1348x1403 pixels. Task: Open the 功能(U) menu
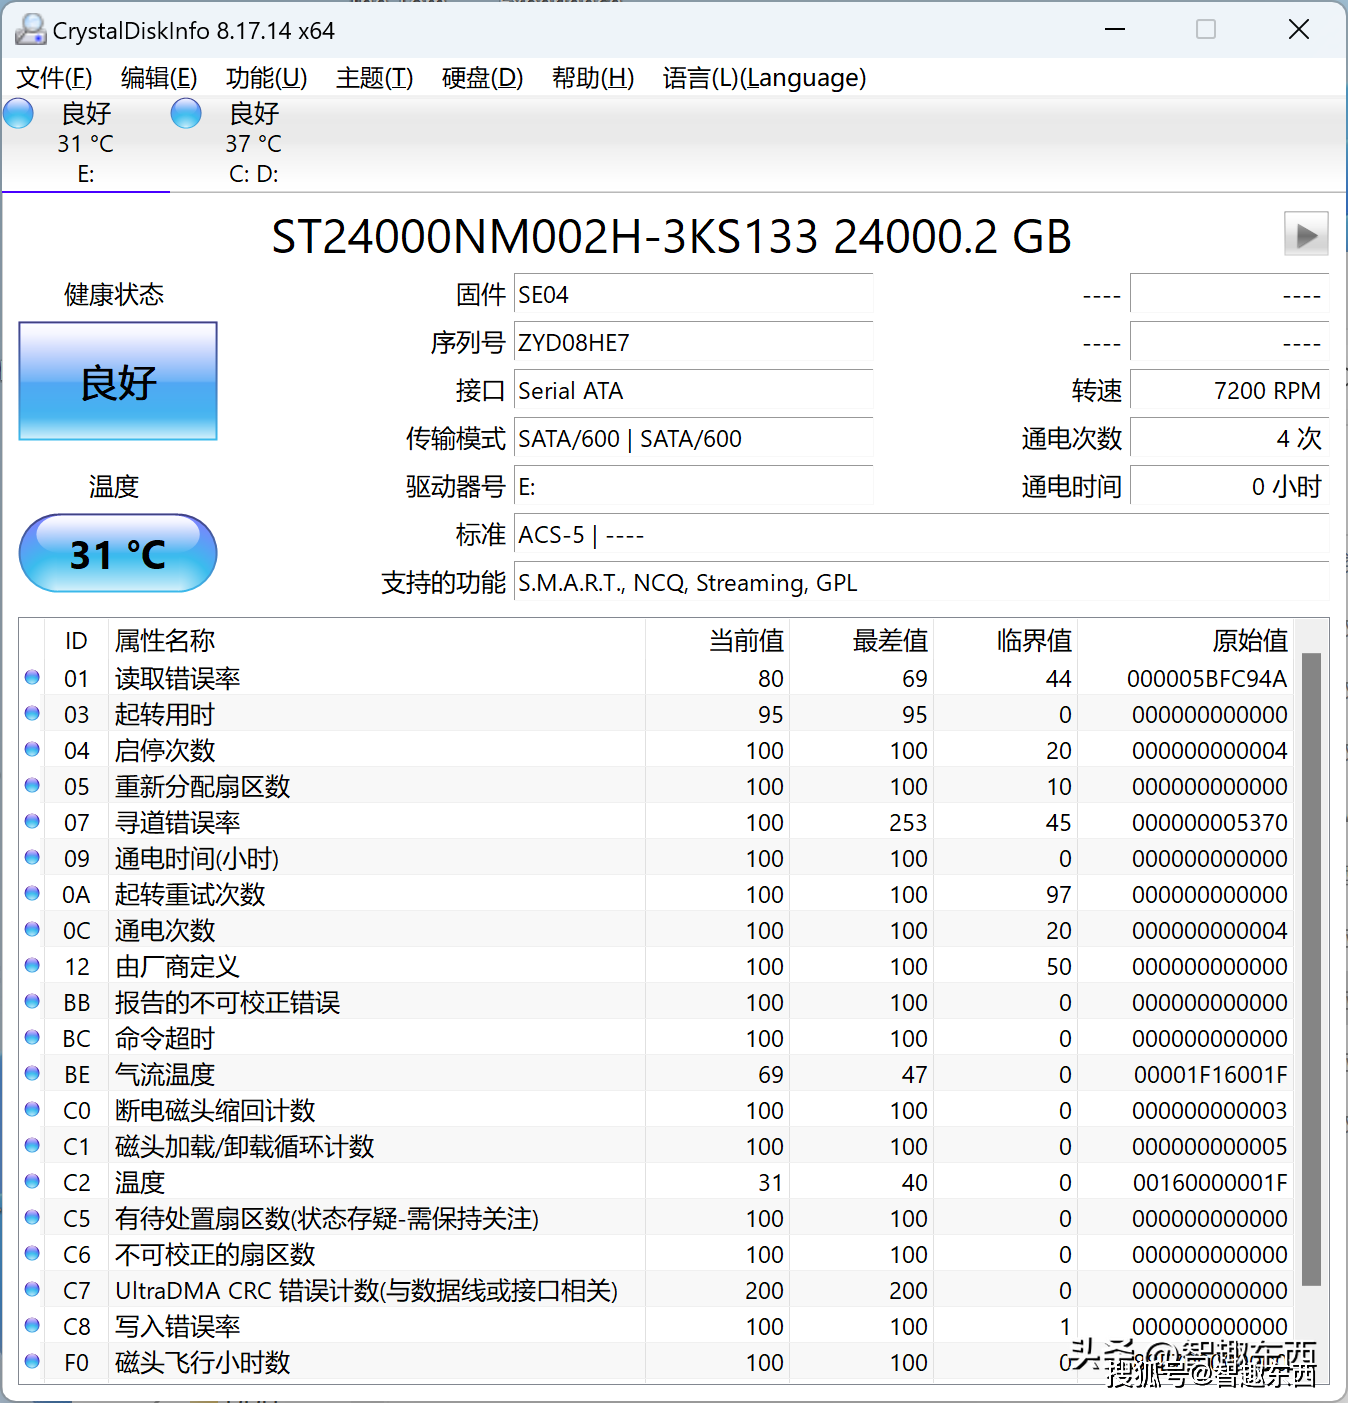266,78
